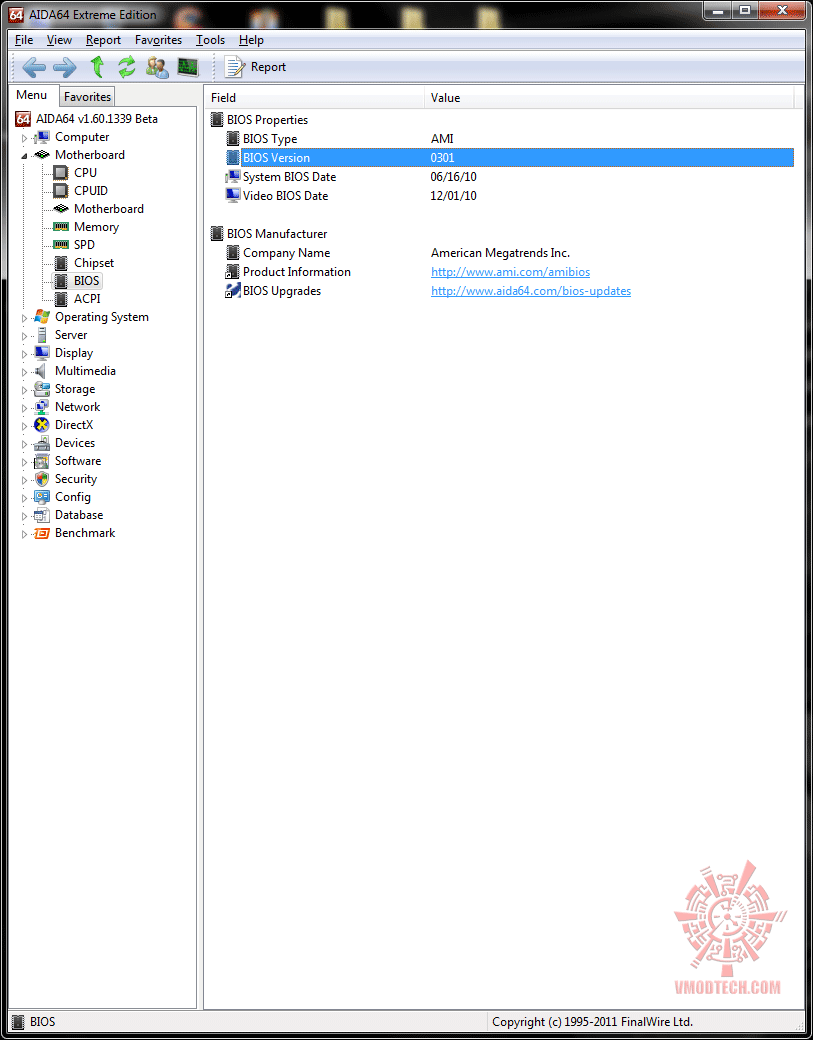Expand the Server tree node

pos(25,336)
